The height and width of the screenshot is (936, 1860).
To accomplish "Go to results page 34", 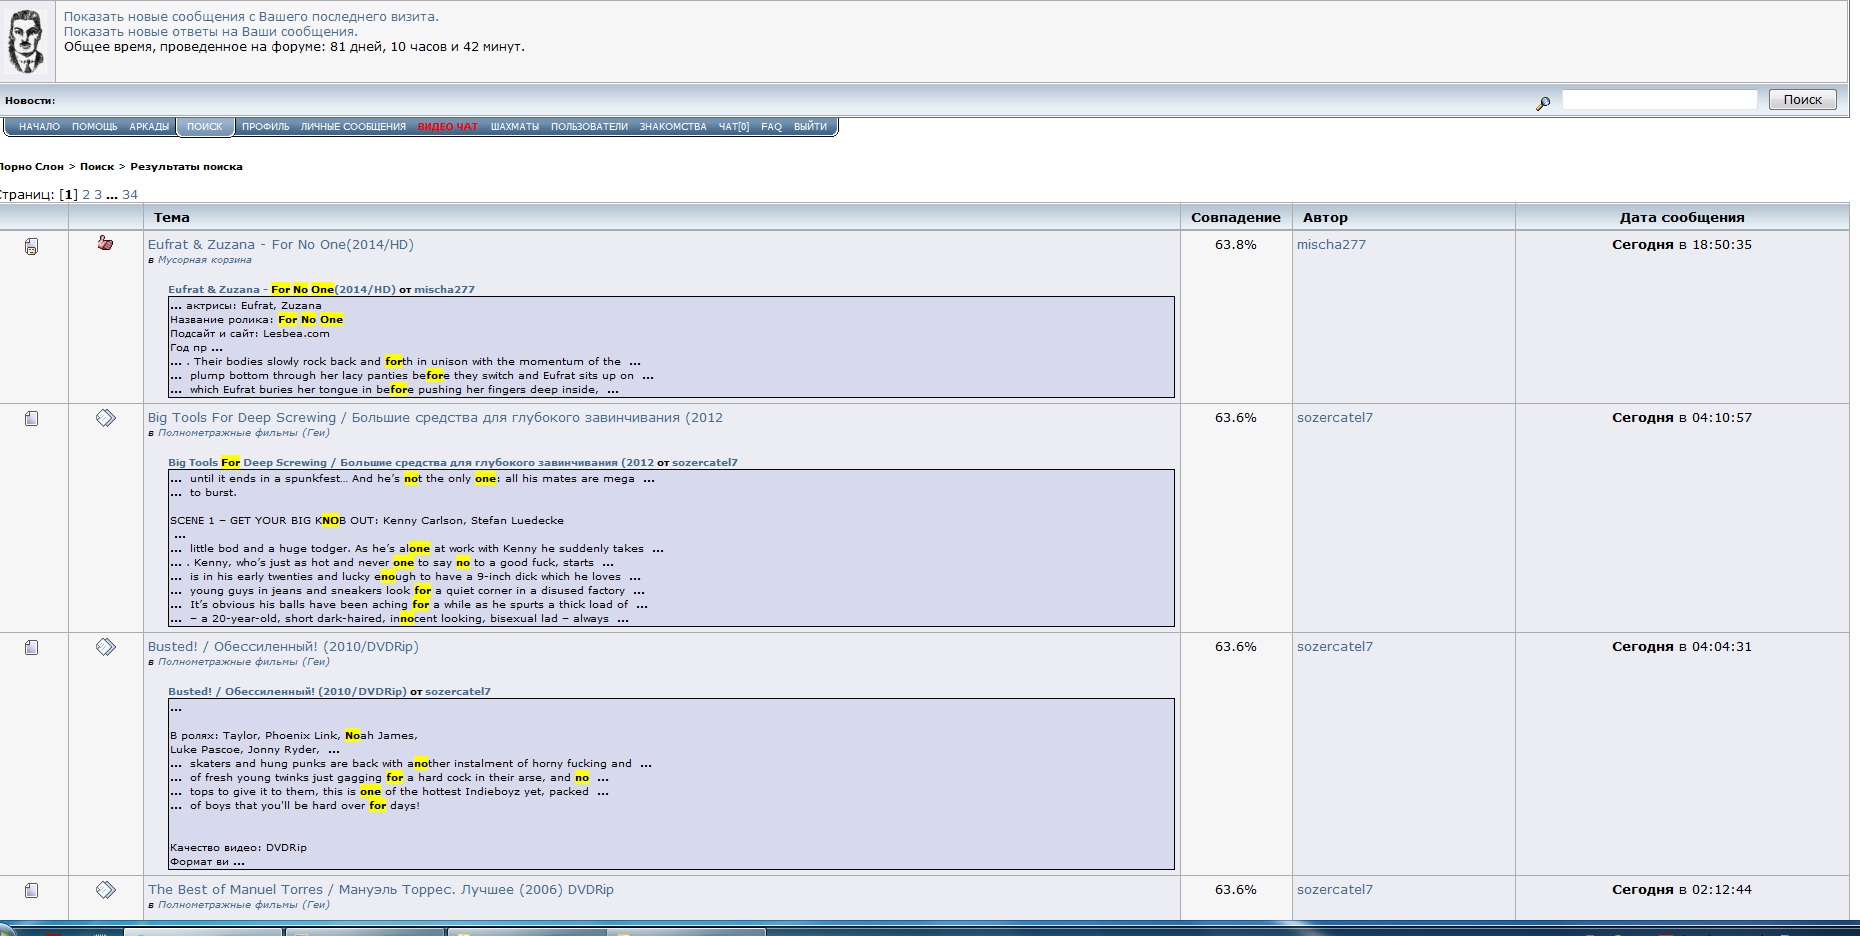I will pos(130,195).
